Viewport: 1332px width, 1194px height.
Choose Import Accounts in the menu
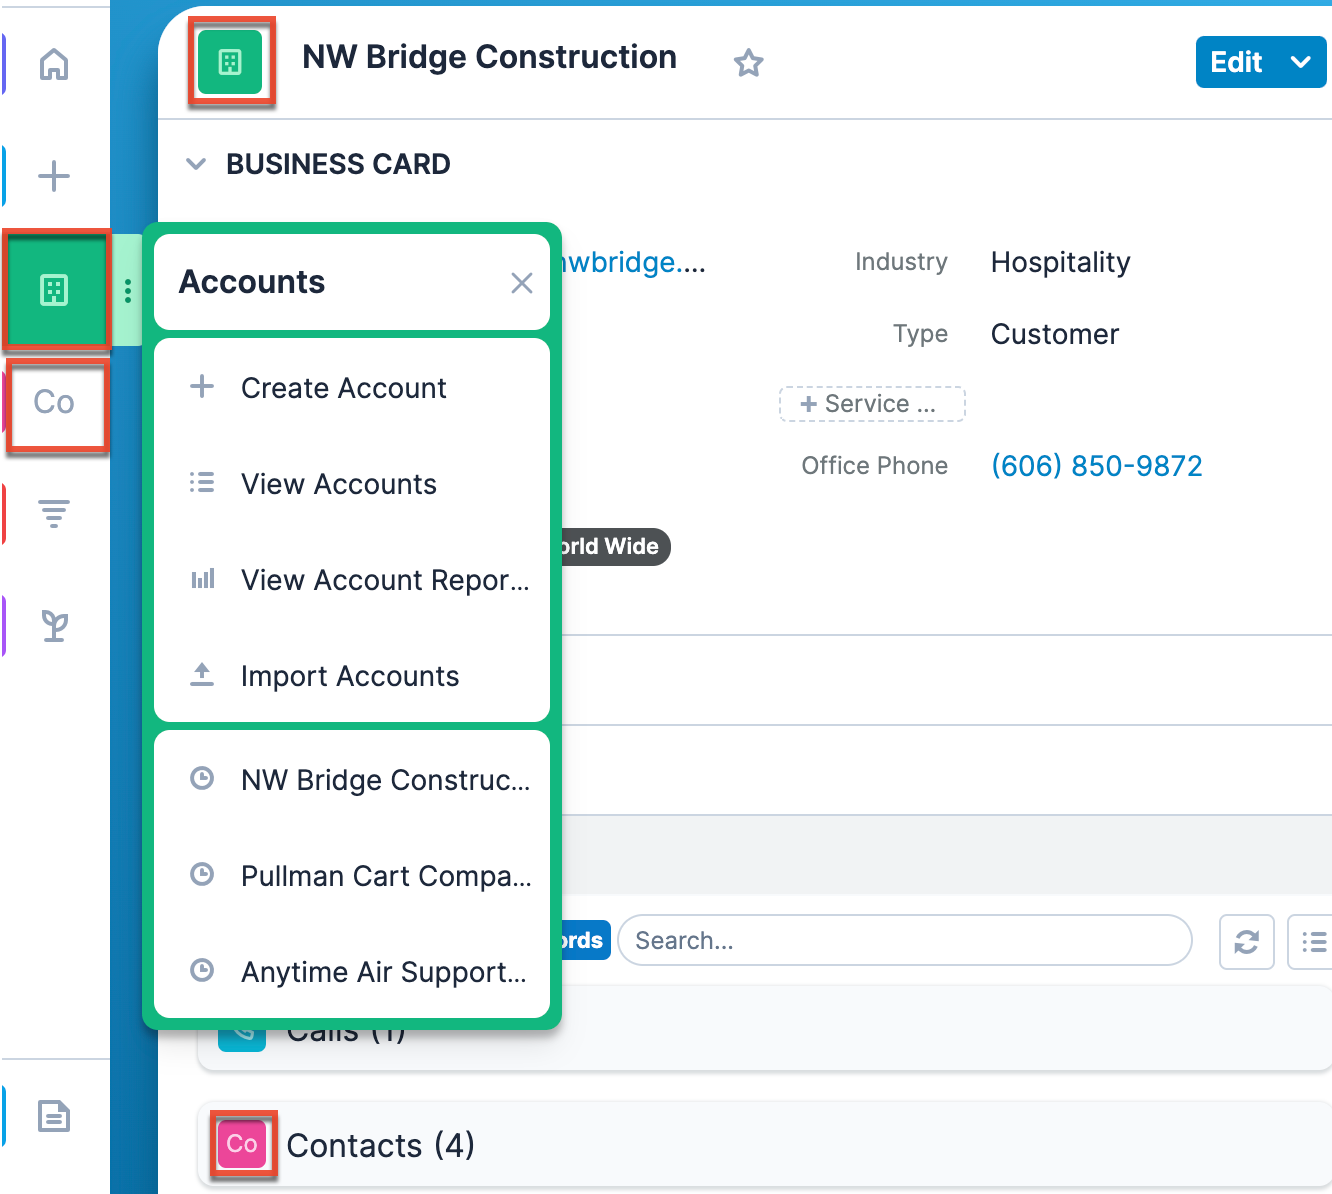point(349,676)
